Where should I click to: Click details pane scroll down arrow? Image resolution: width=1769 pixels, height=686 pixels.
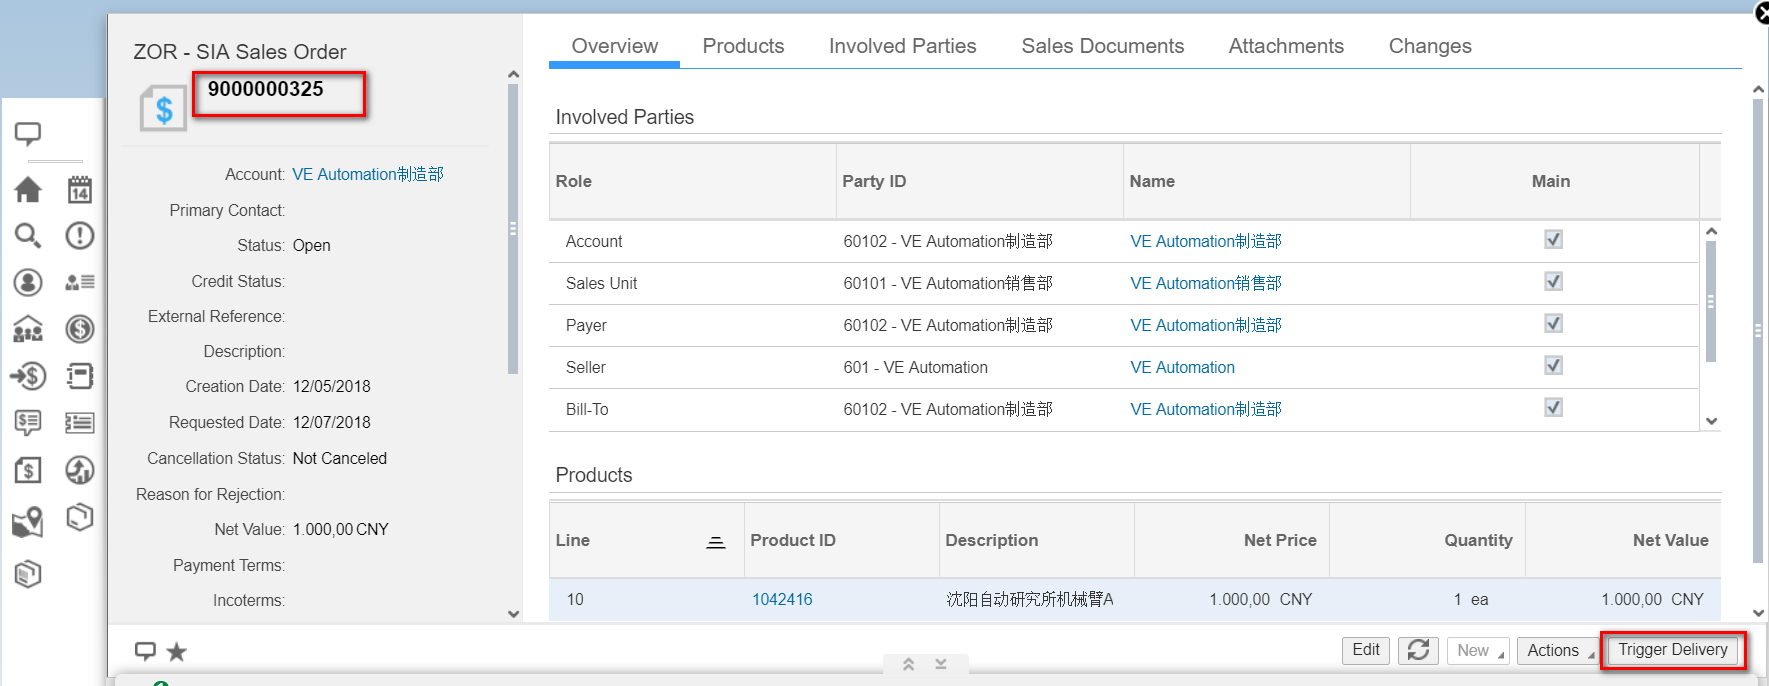[513, 614]
